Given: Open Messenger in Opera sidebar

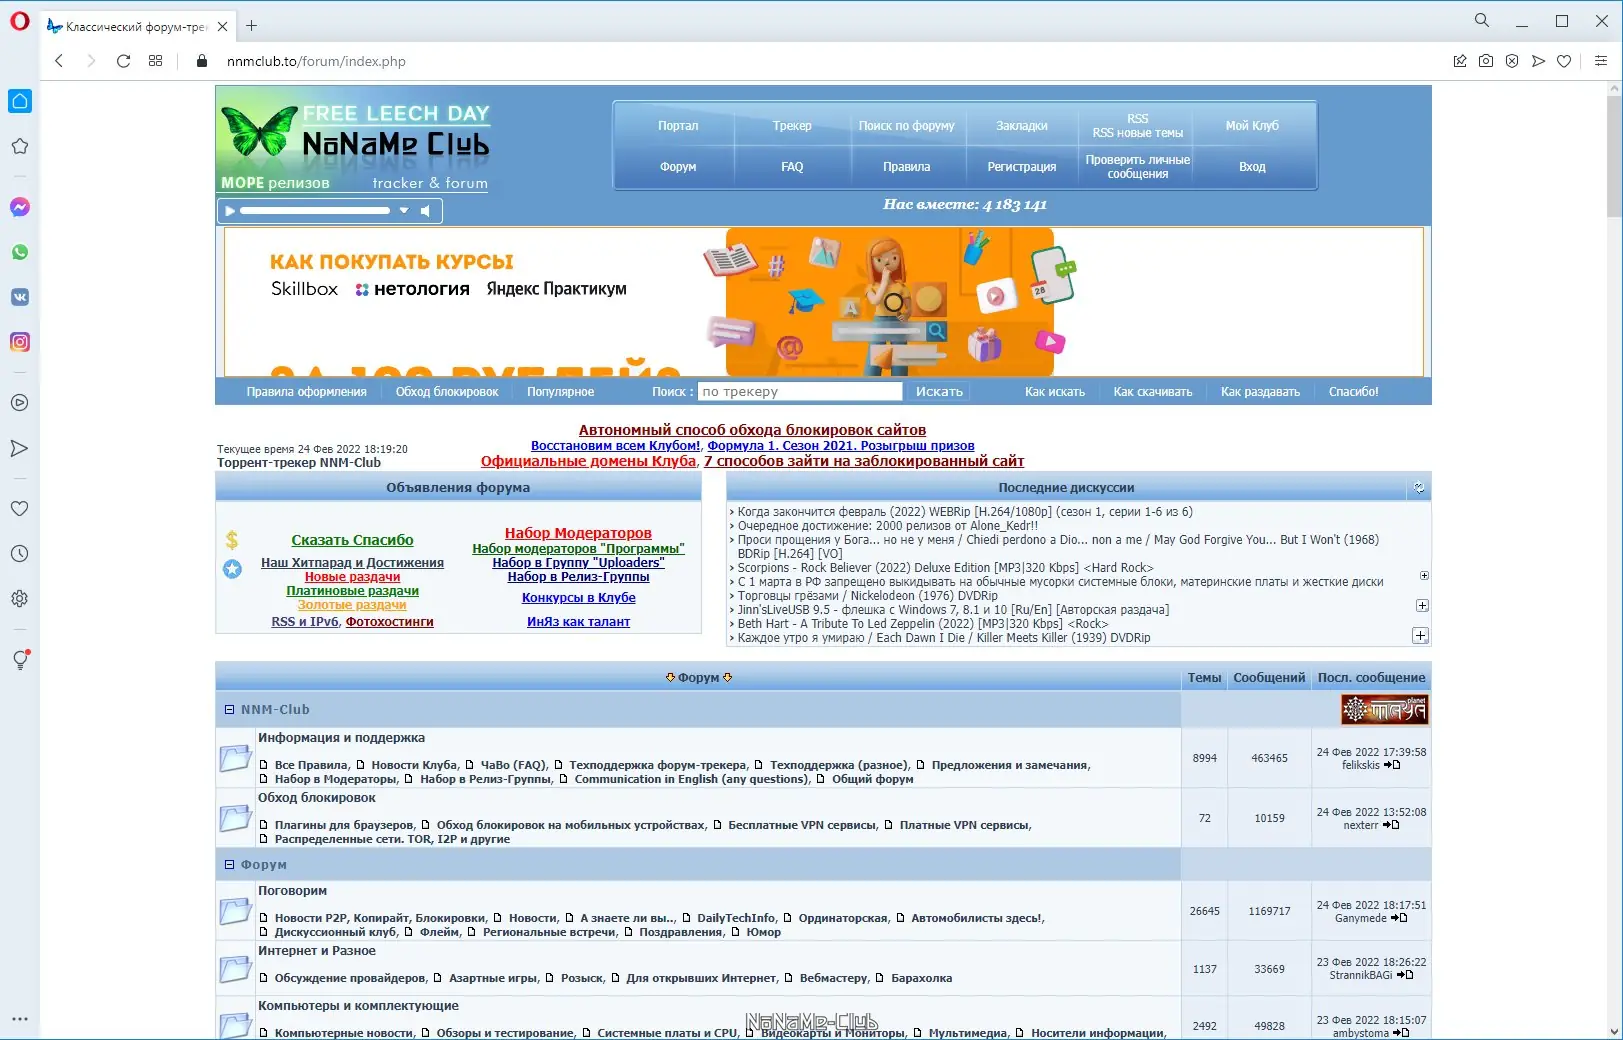Looking at the screenshot, I should pos(20,207).
